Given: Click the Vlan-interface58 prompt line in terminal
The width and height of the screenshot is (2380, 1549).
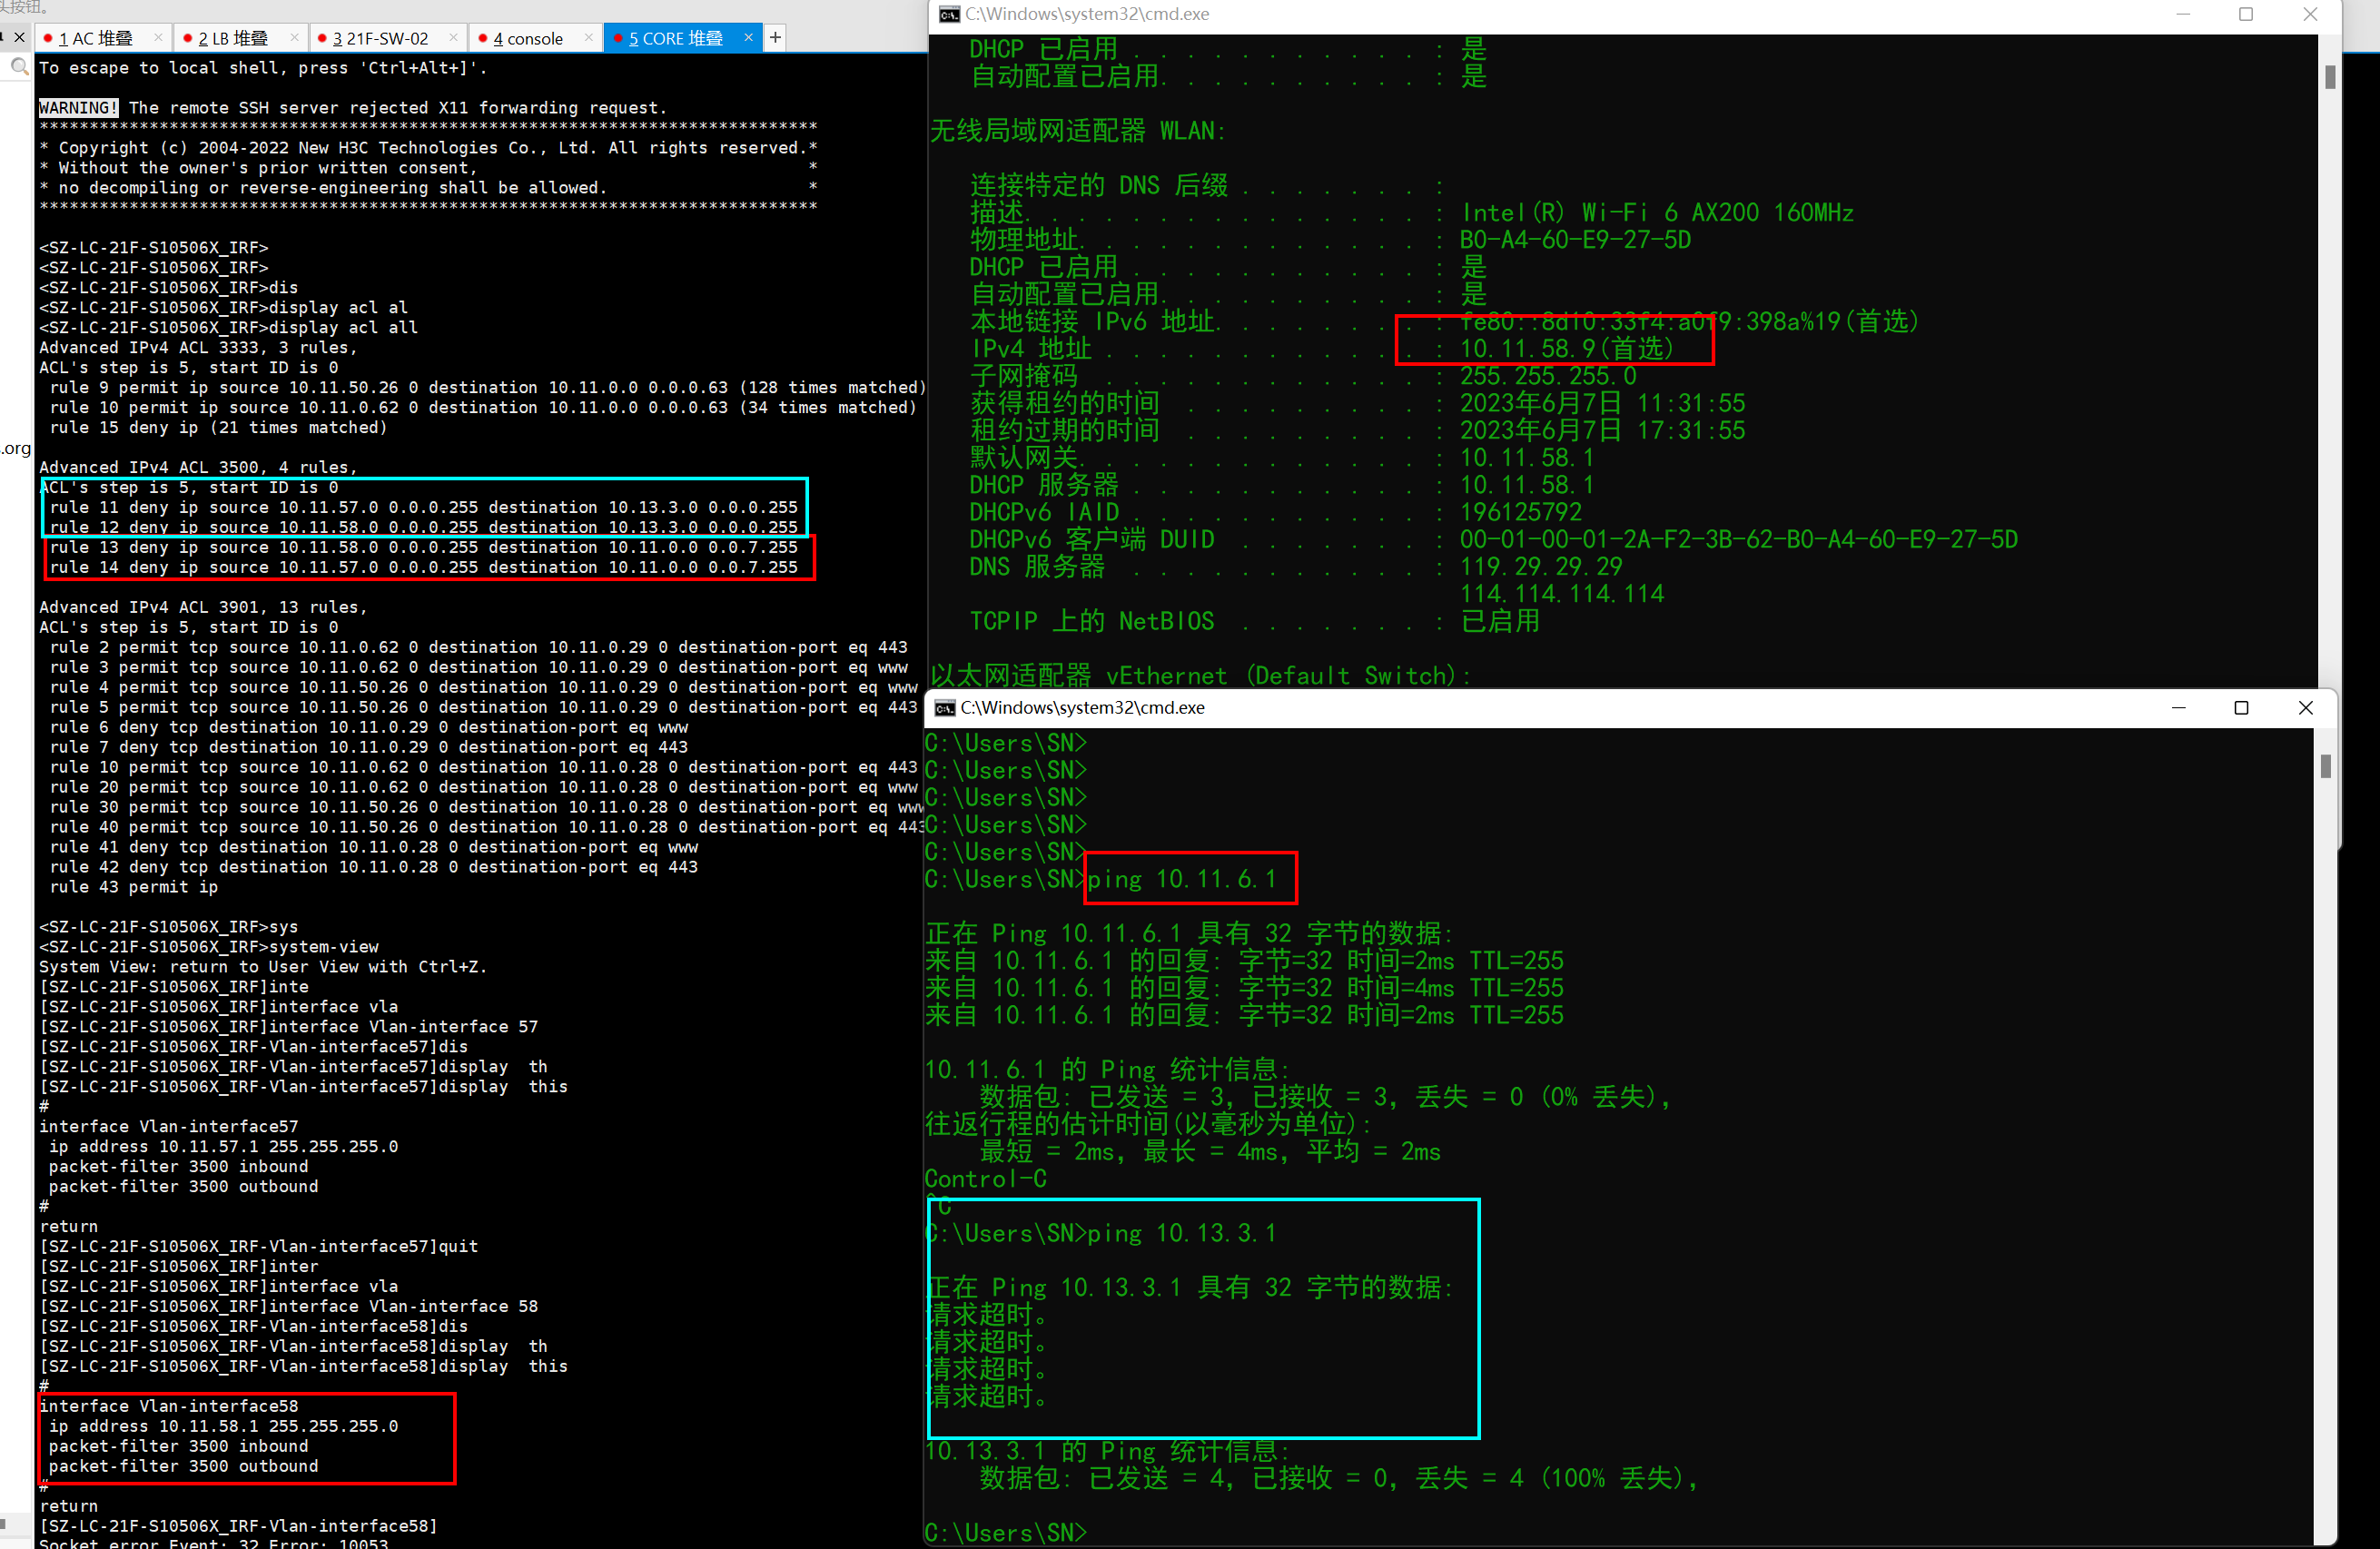Looking at the screenshot, I should pos(238,1526).
